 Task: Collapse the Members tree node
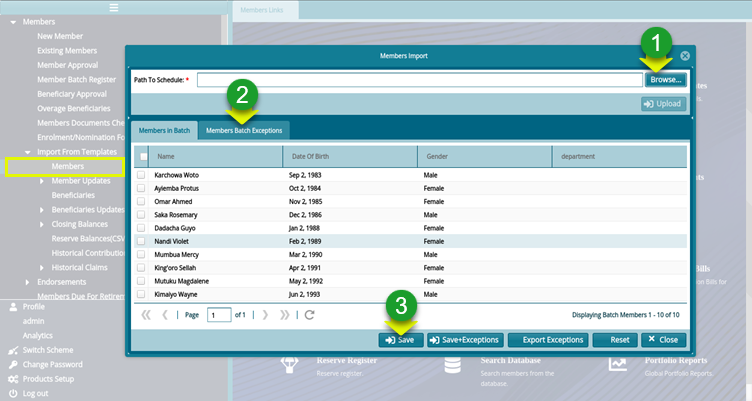coord(13,22)
